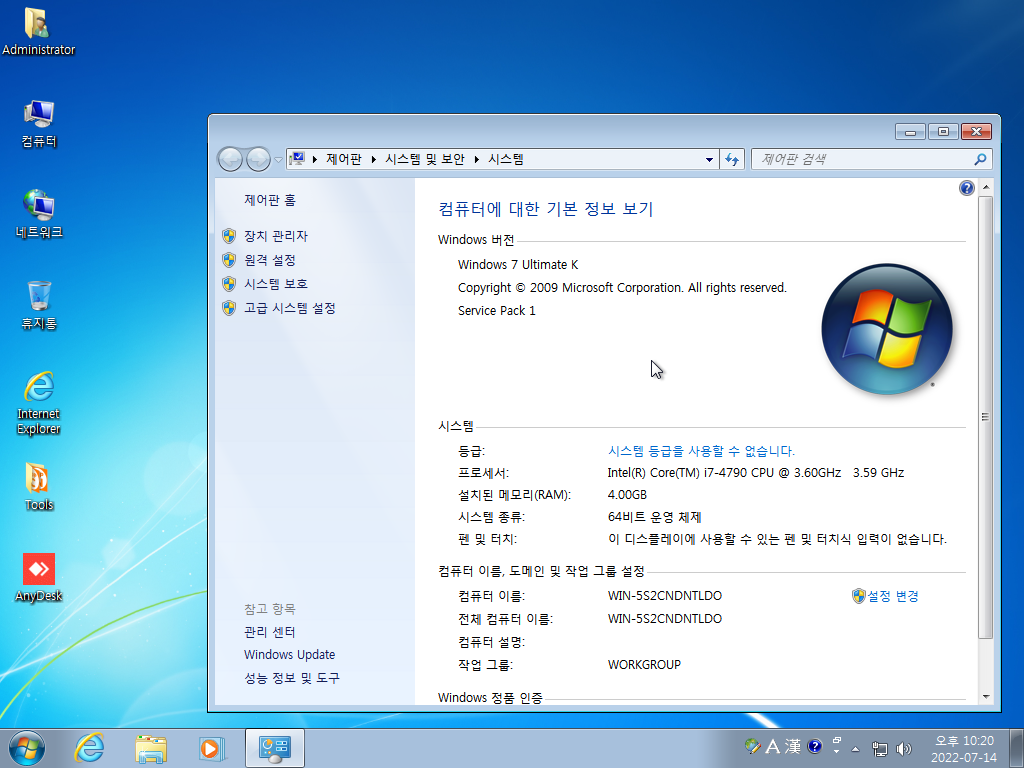Open the address bar history dropdown
This screenshot has width=1024, height=768.
[709, 159]
